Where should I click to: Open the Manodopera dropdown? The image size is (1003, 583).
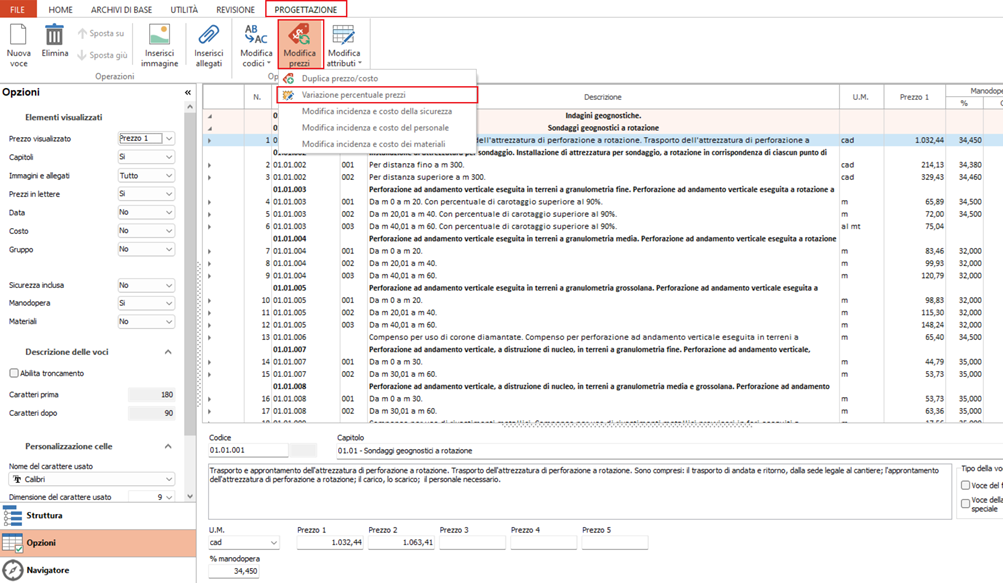click(169, 303)
